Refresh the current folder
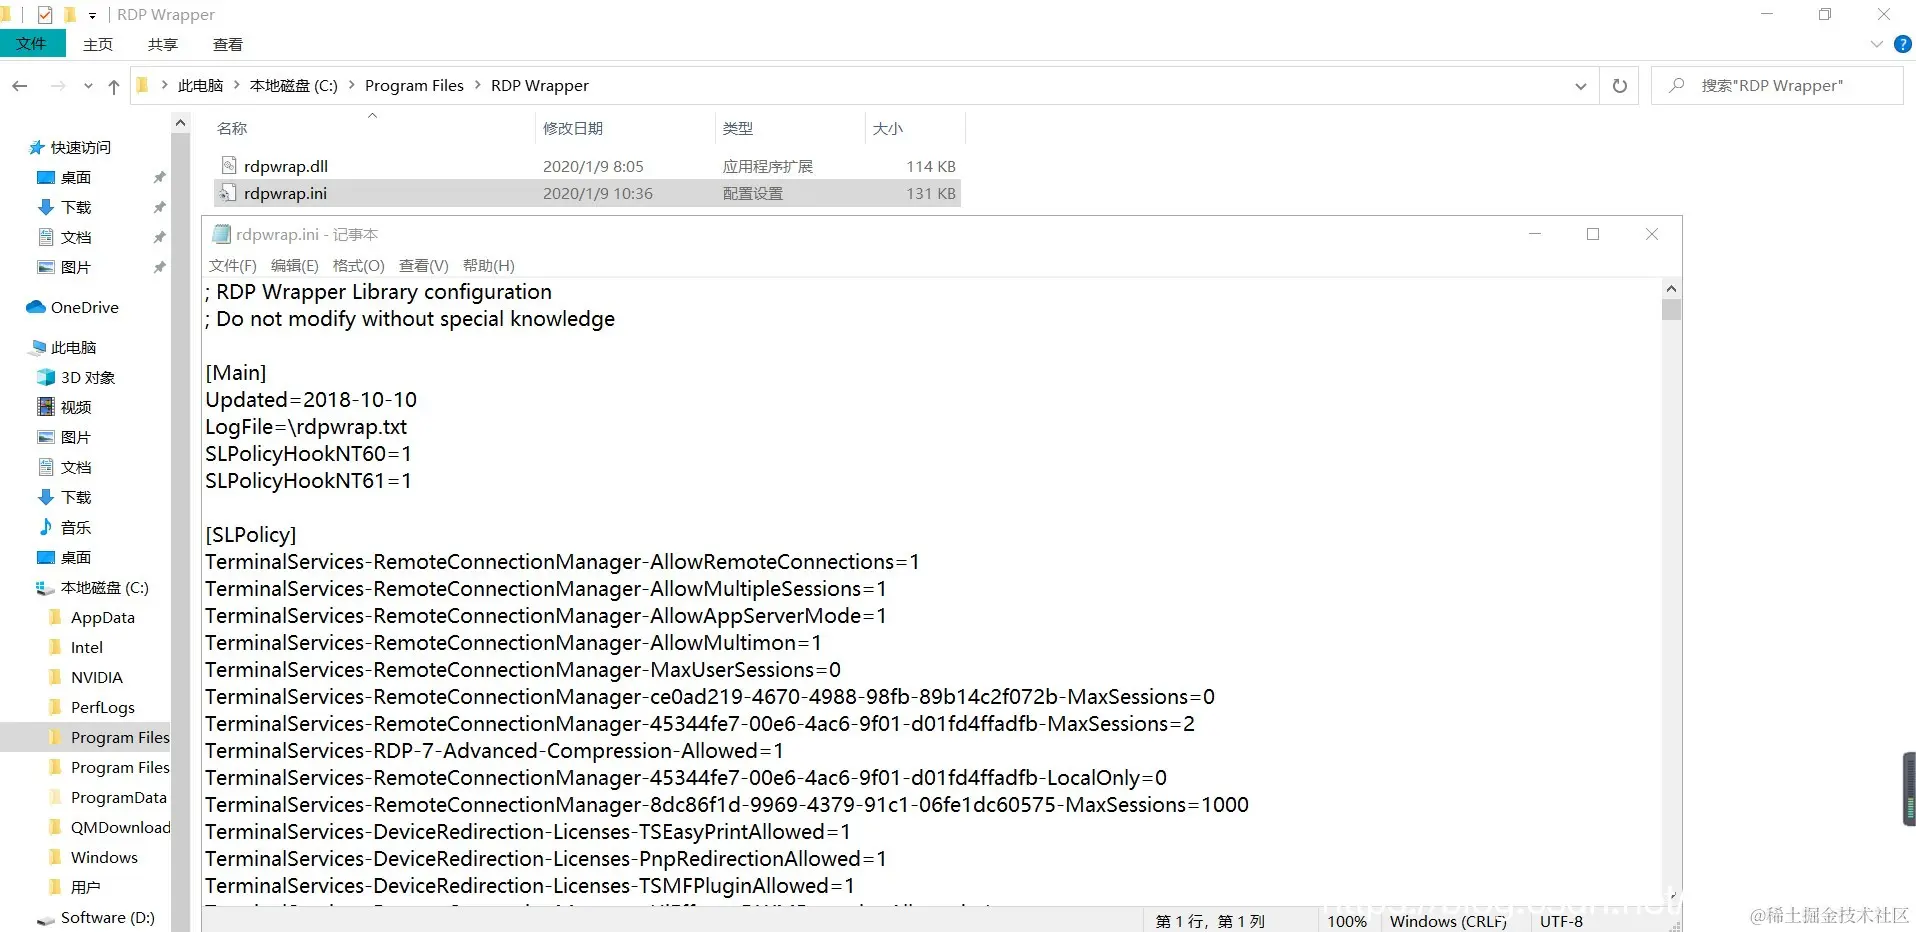The height and width of the screenshot is (932, 1916). [1620, 86]
